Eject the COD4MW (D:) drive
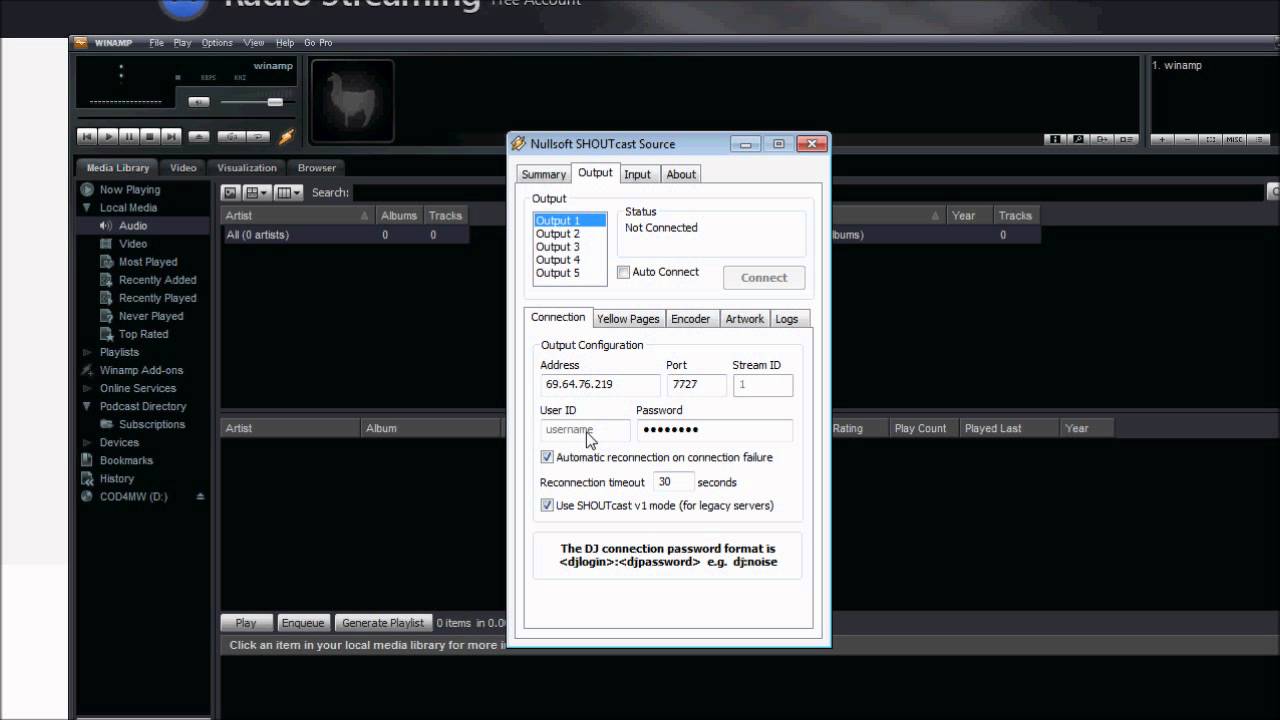 tap(200, 496)
